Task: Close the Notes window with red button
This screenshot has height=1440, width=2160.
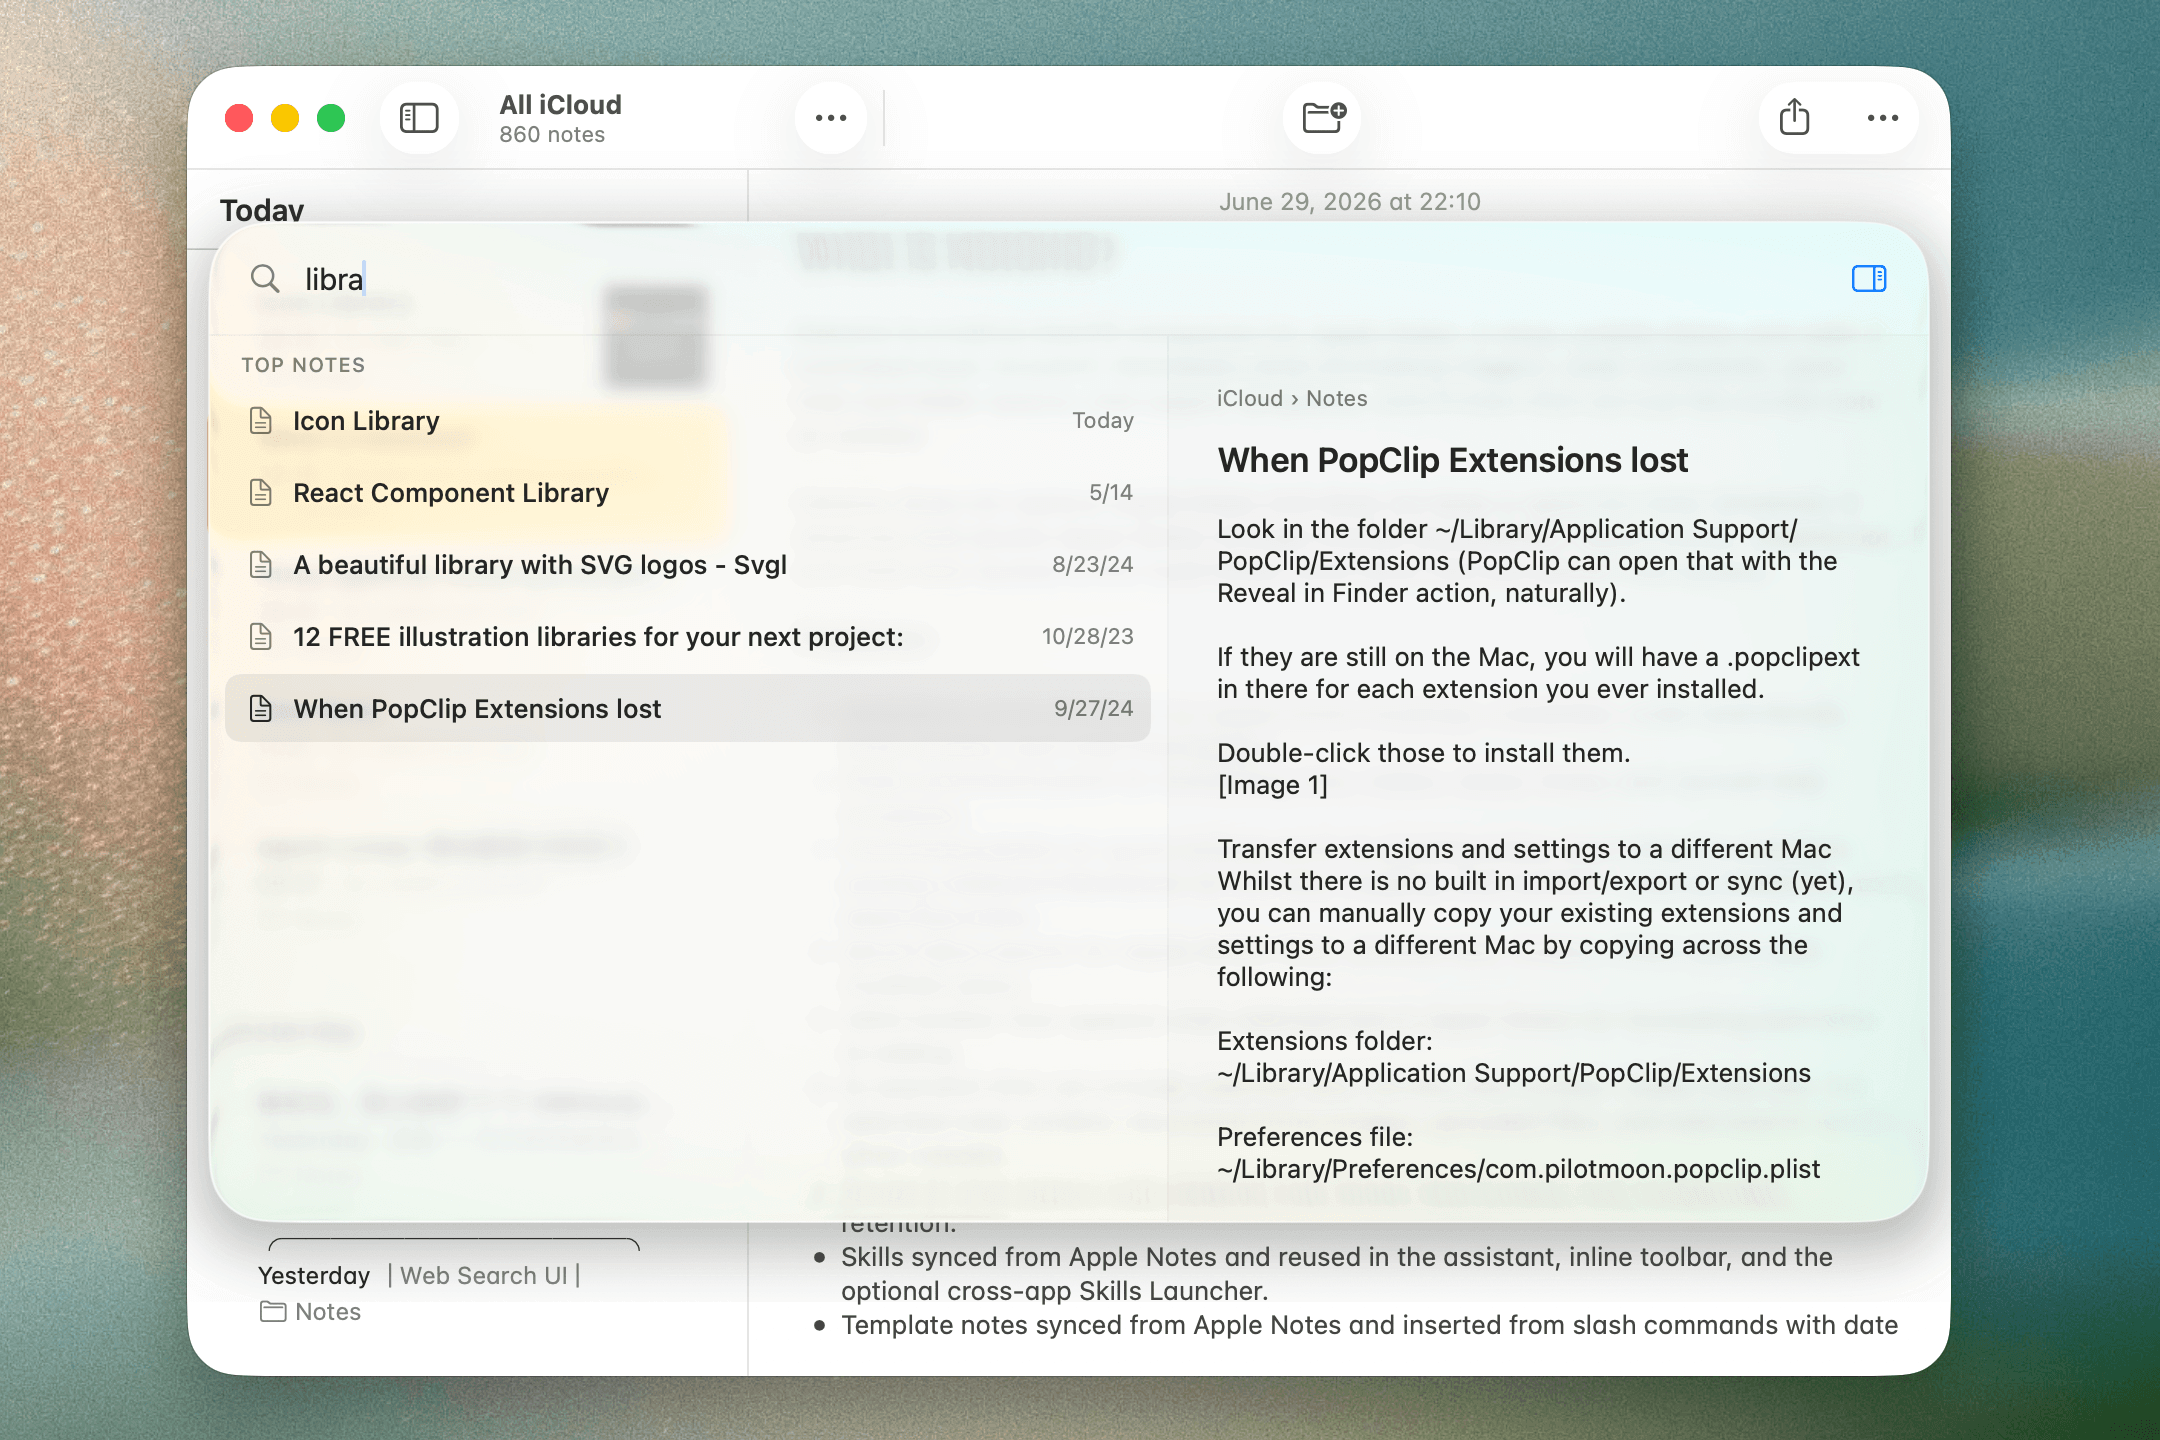Action: coord(239,118)
